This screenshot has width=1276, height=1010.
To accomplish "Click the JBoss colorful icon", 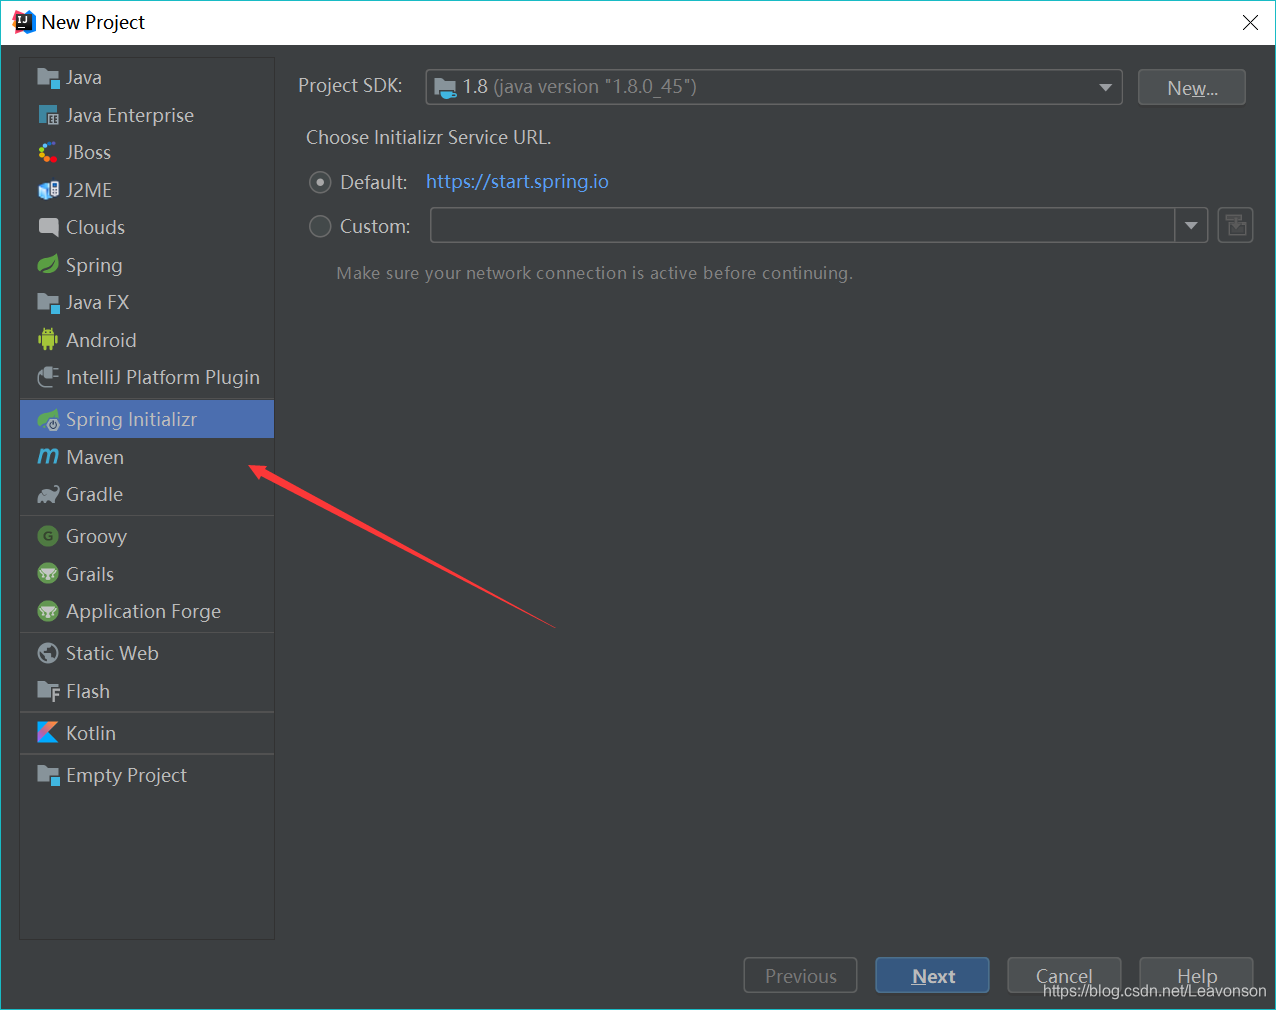I will [x=48, y=152].
